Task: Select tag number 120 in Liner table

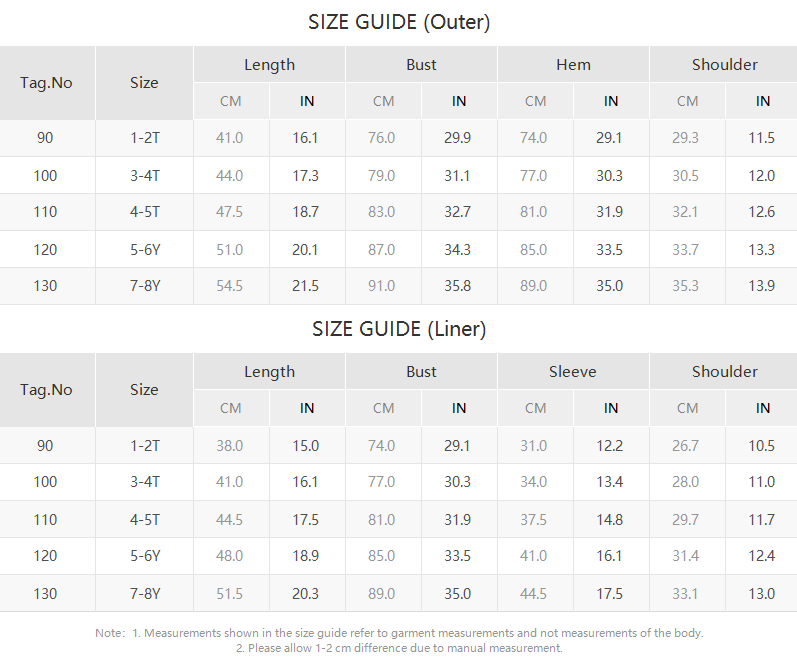Action: 46,556
